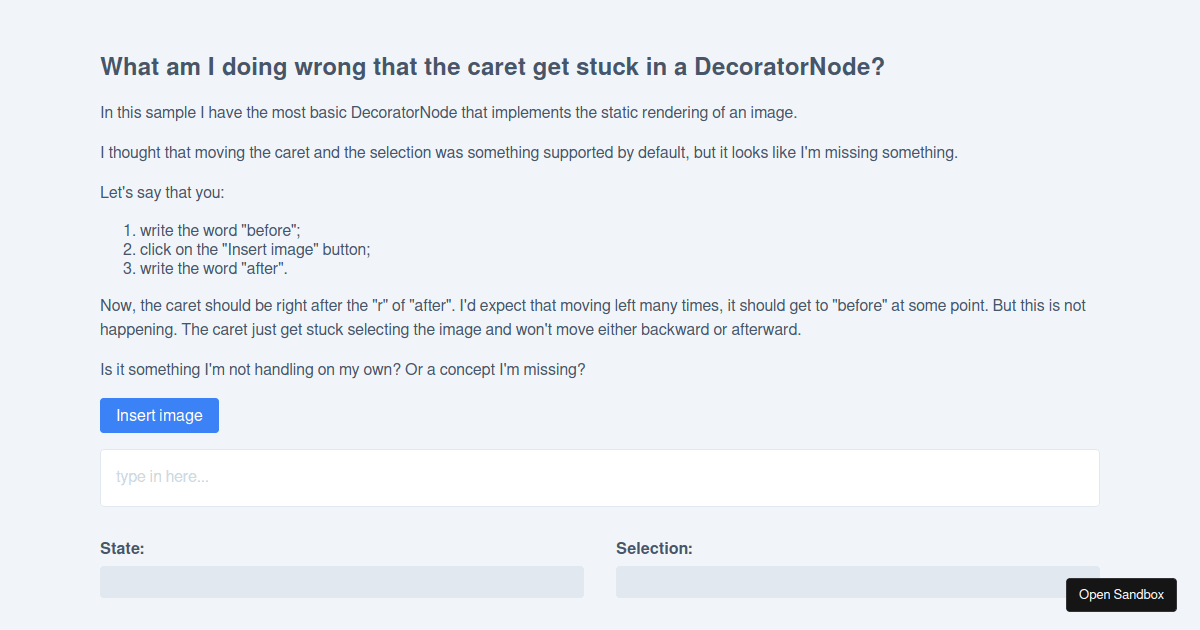The height and width of the screenshot is (630, 1200).
Task: Click the 'State:' label
Action: tap(122, 548)
